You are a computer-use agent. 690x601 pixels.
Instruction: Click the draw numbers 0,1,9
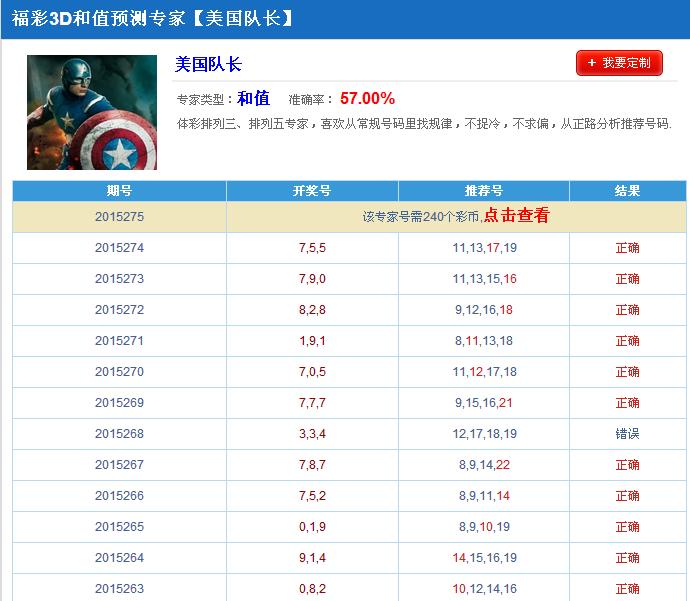[312, 527]
